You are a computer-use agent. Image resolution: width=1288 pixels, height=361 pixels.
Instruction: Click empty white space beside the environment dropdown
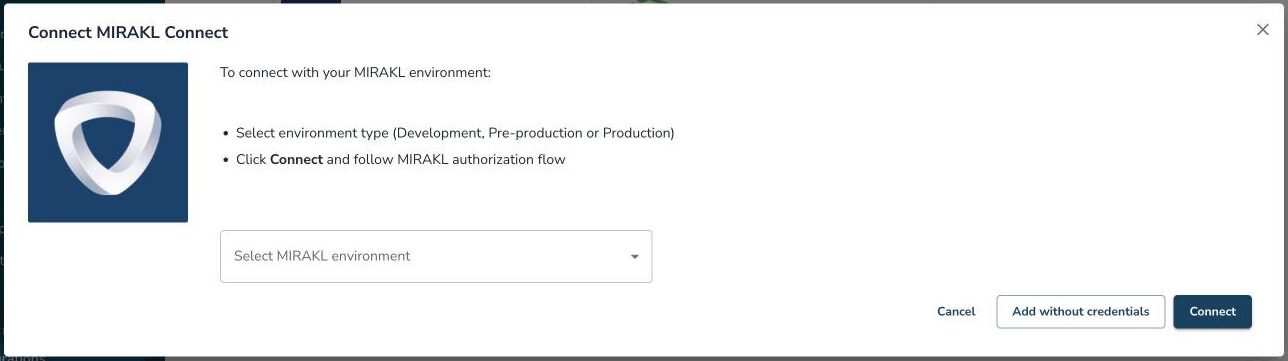(x=800, y=256)
